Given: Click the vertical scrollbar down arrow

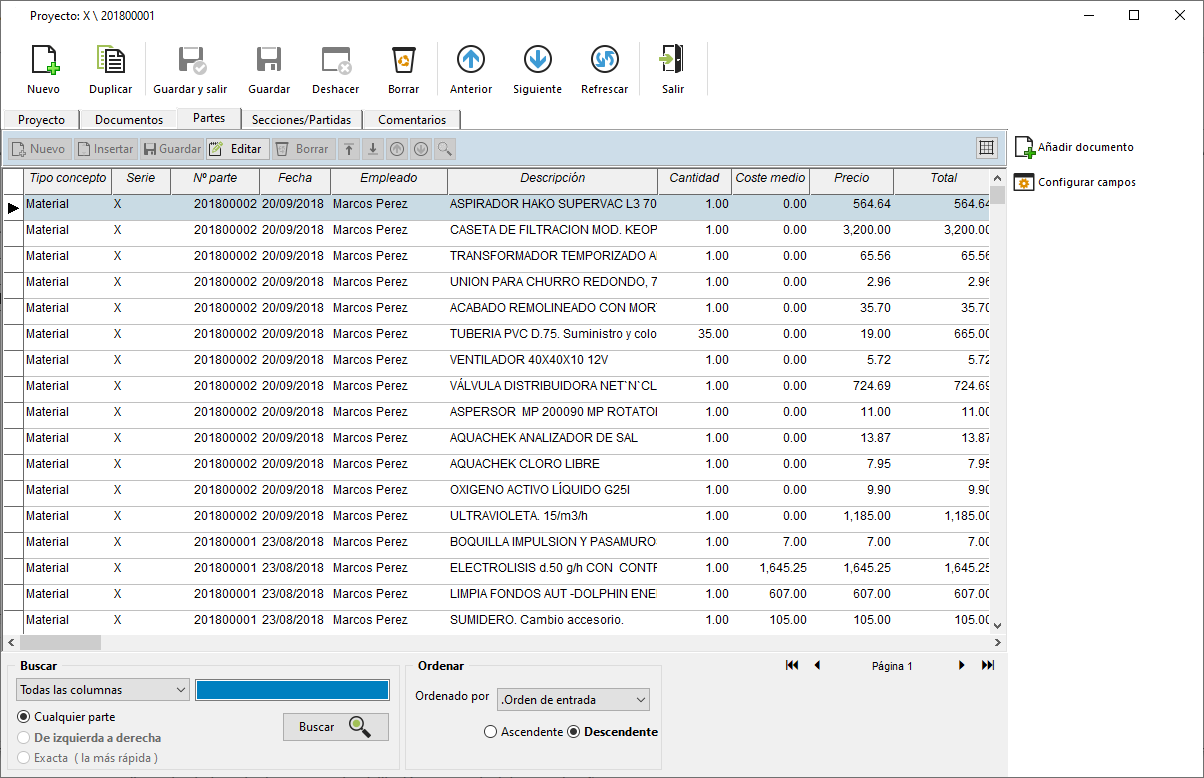Looking at the screenshot, I should click(997, 625).
